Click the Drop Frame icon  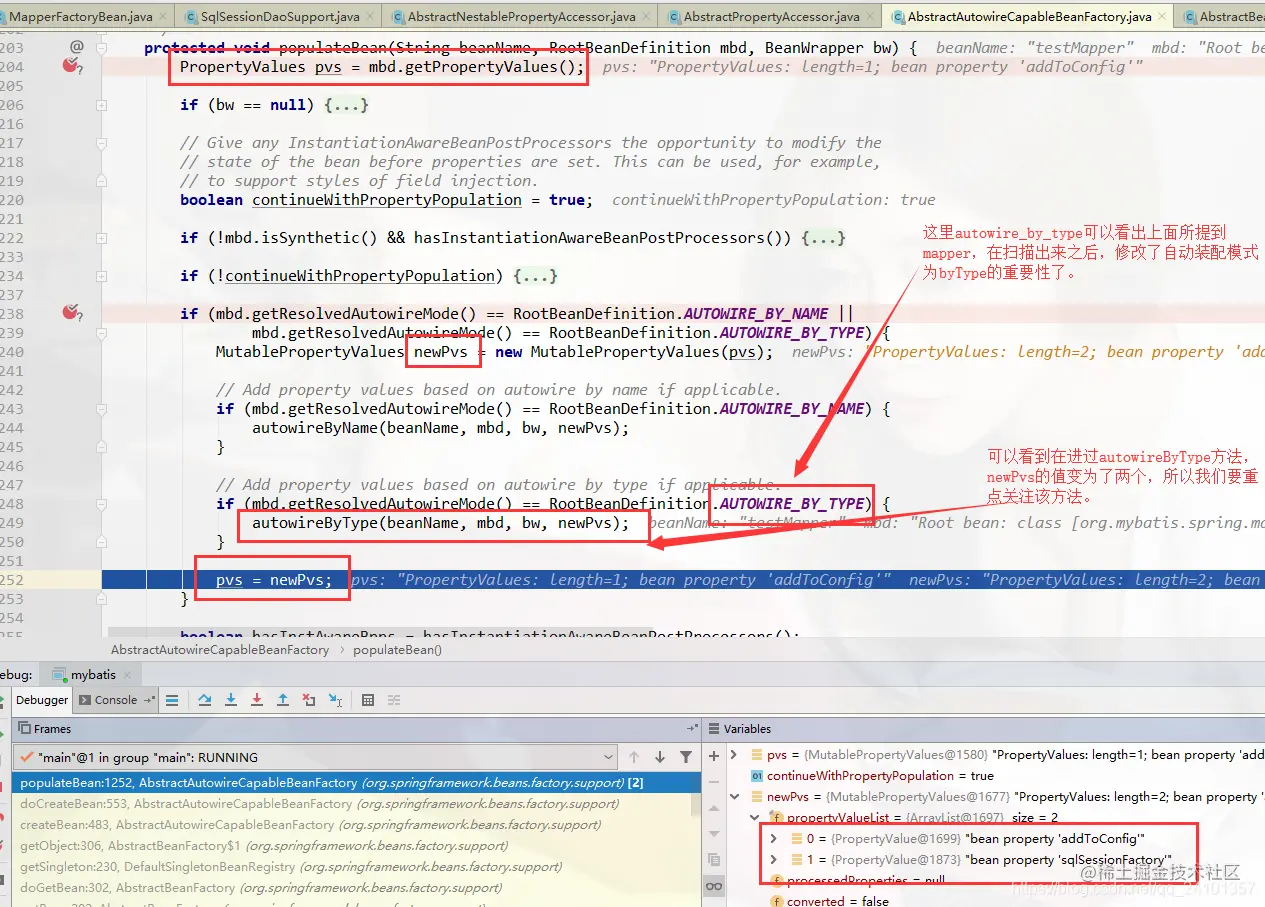pos(309,700)
